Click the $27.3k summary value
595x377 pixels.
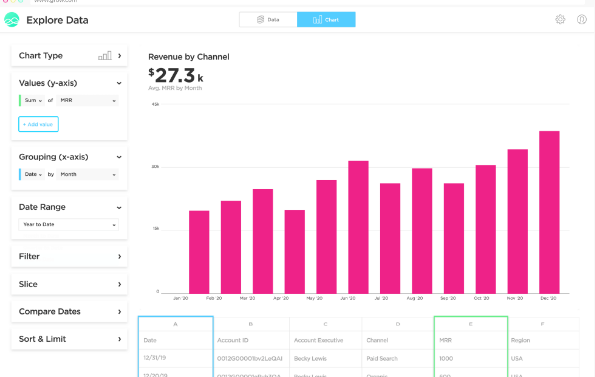tap(176, 75)
